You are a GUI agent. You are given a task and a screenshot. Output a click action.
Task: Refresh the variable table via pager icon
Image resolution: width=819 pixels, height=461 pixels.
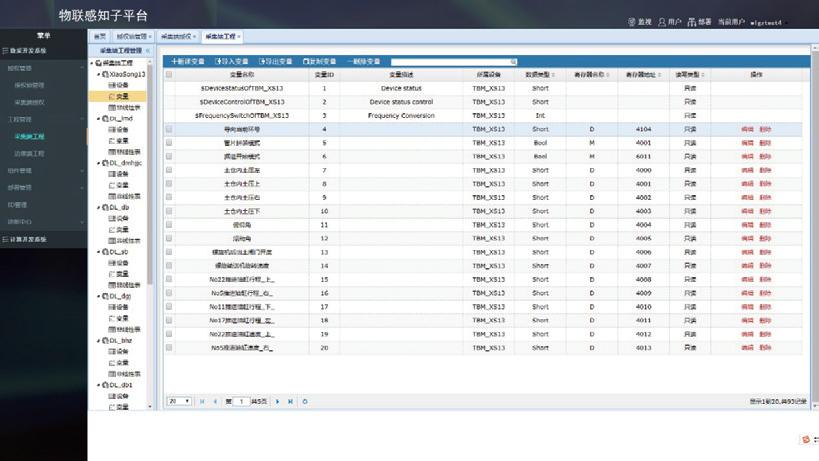tap(305, 401)
